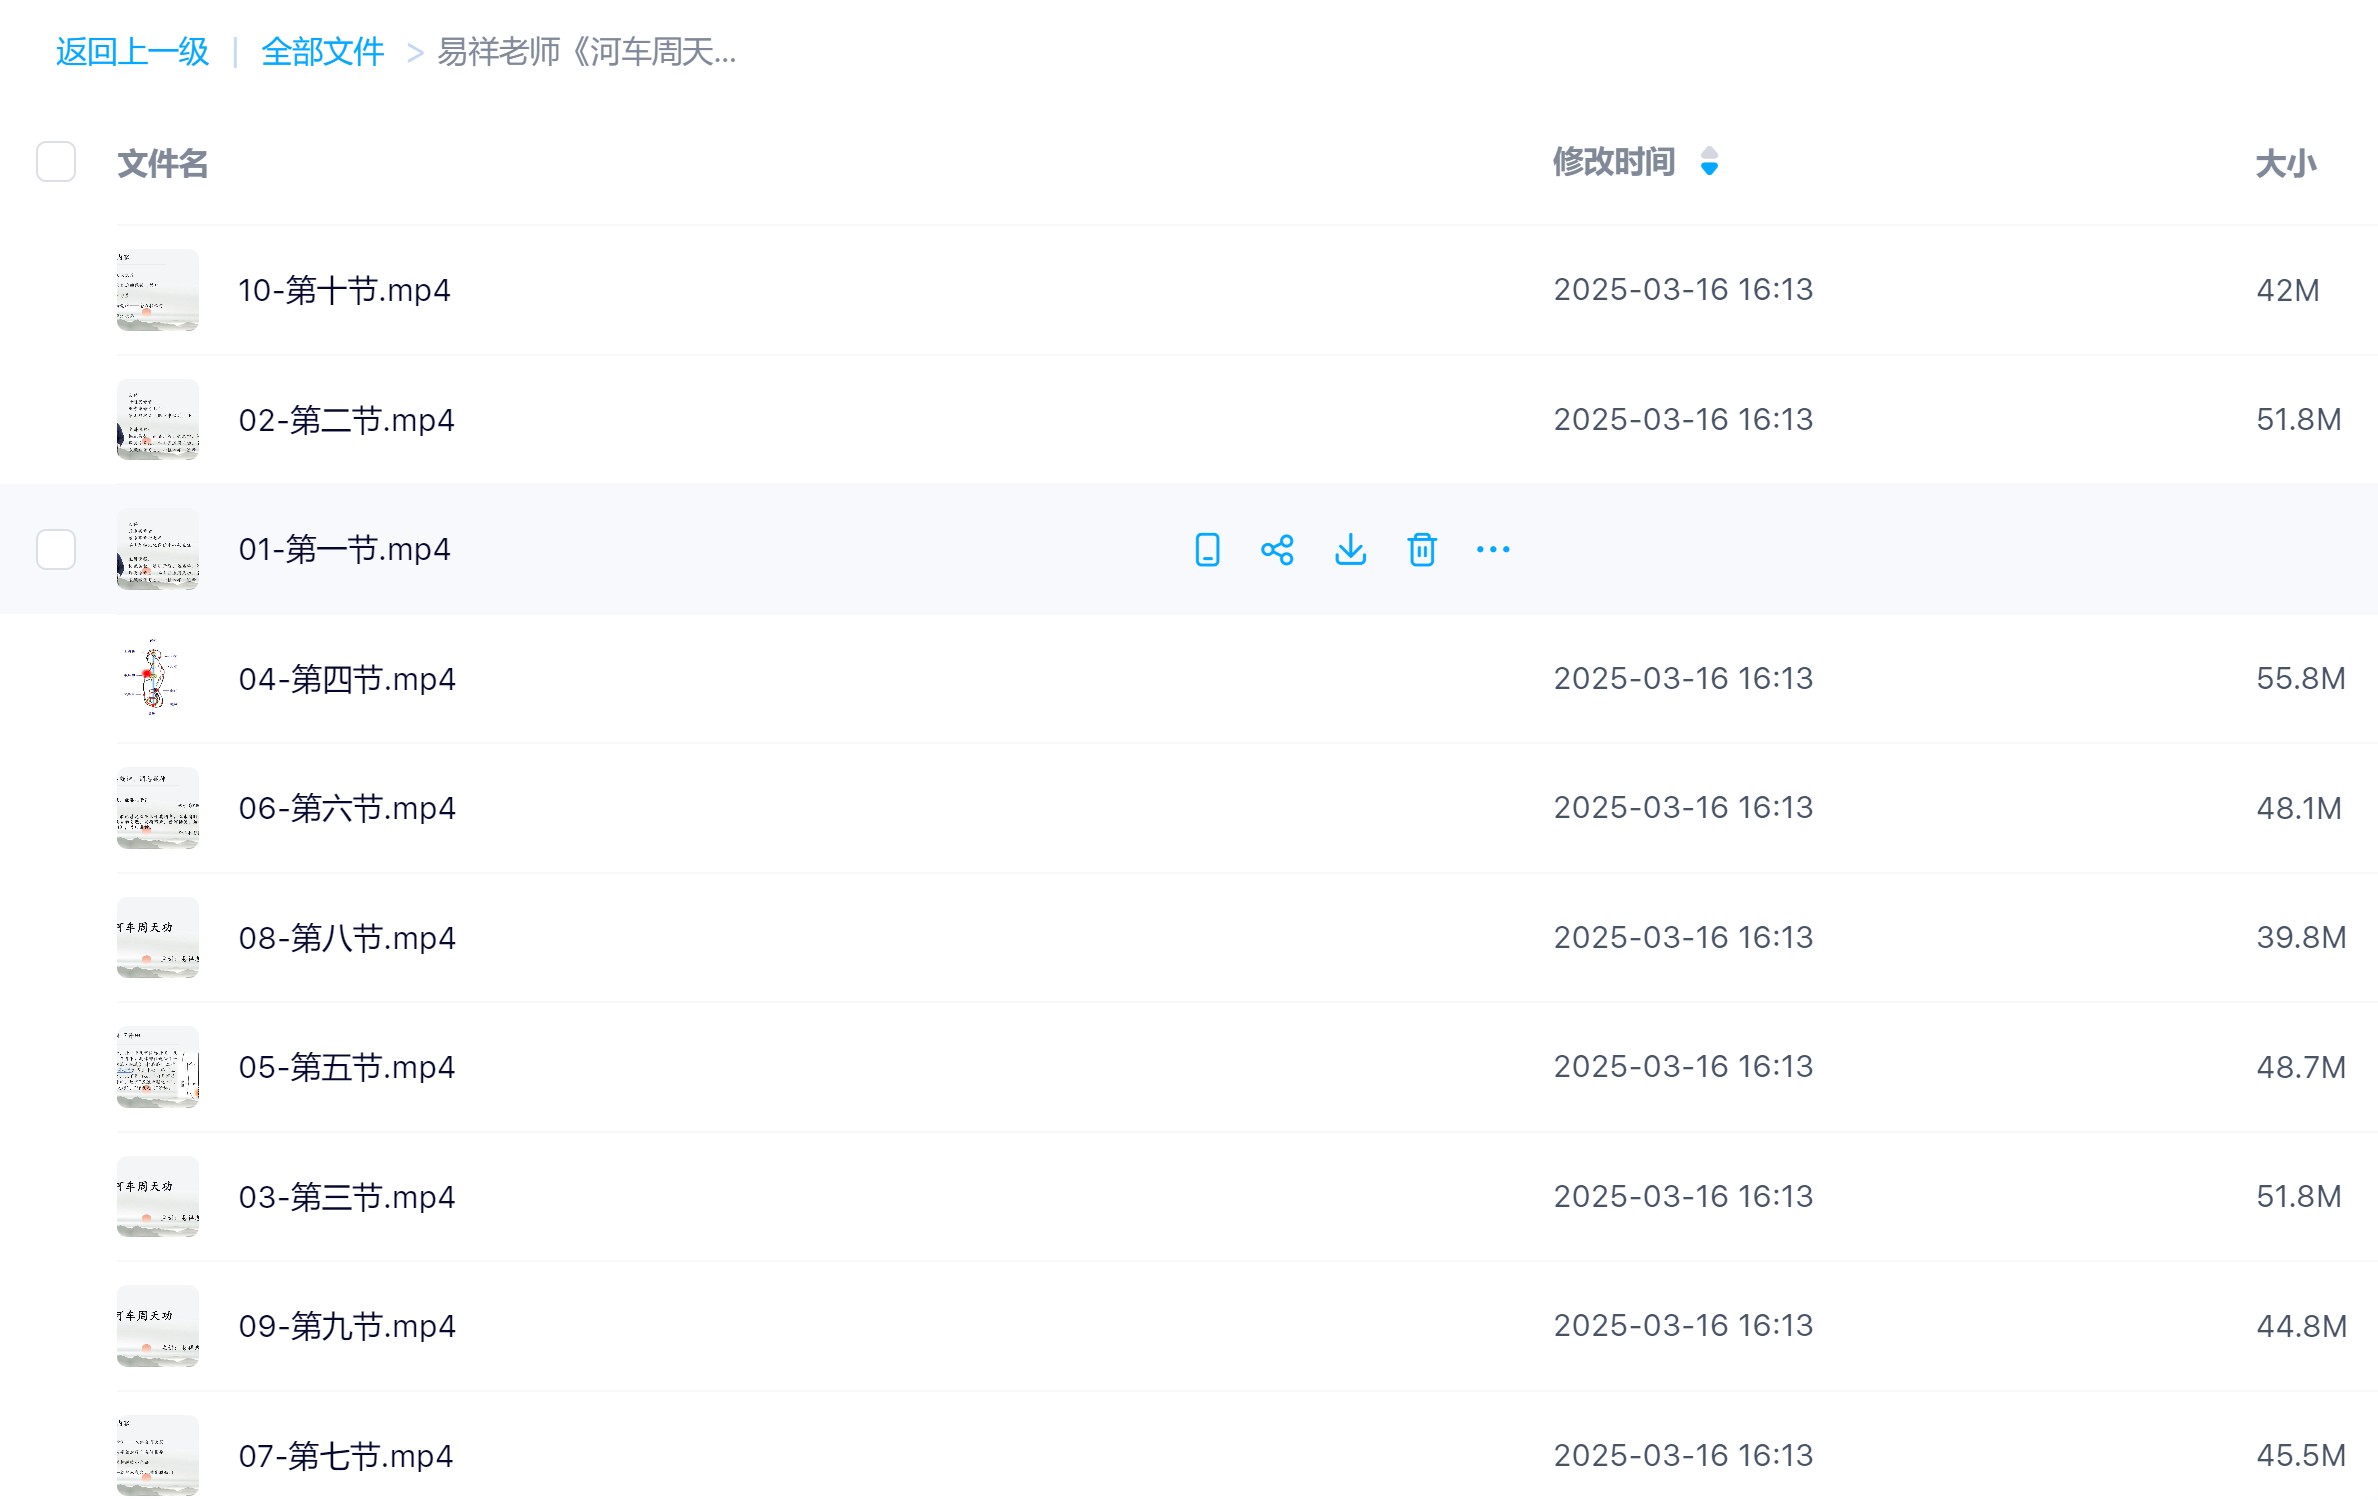Screen dimensions: 2378x1500
Task: Click 02-第二节.mp4 file name
Action: pos(346,420)
